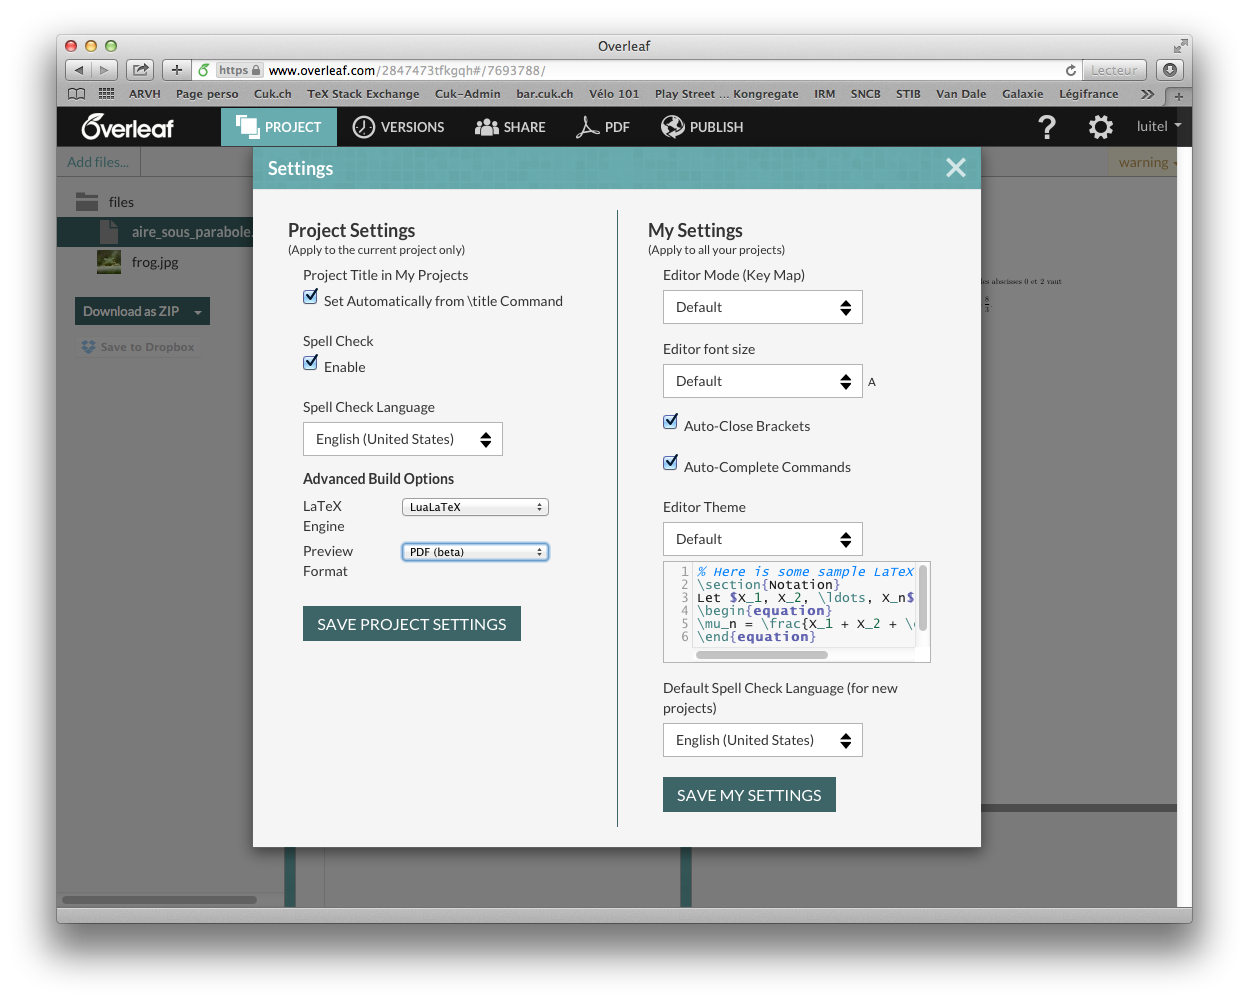Viewport: 1249px width, 1002px height.
Task: Enter Safari full screen mode icon
Action: (1181, 46)
